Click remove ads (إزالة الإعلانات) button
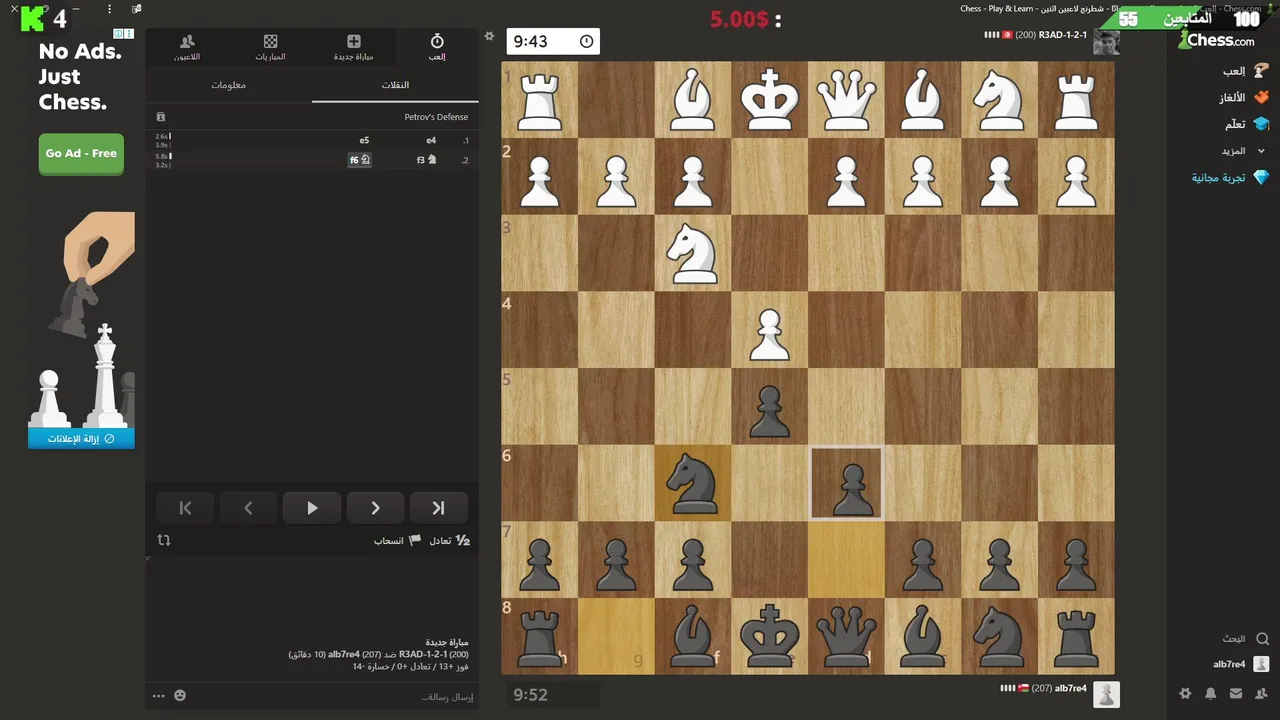The height and width of the screenshot is (720, 1280). click(81, 438)
